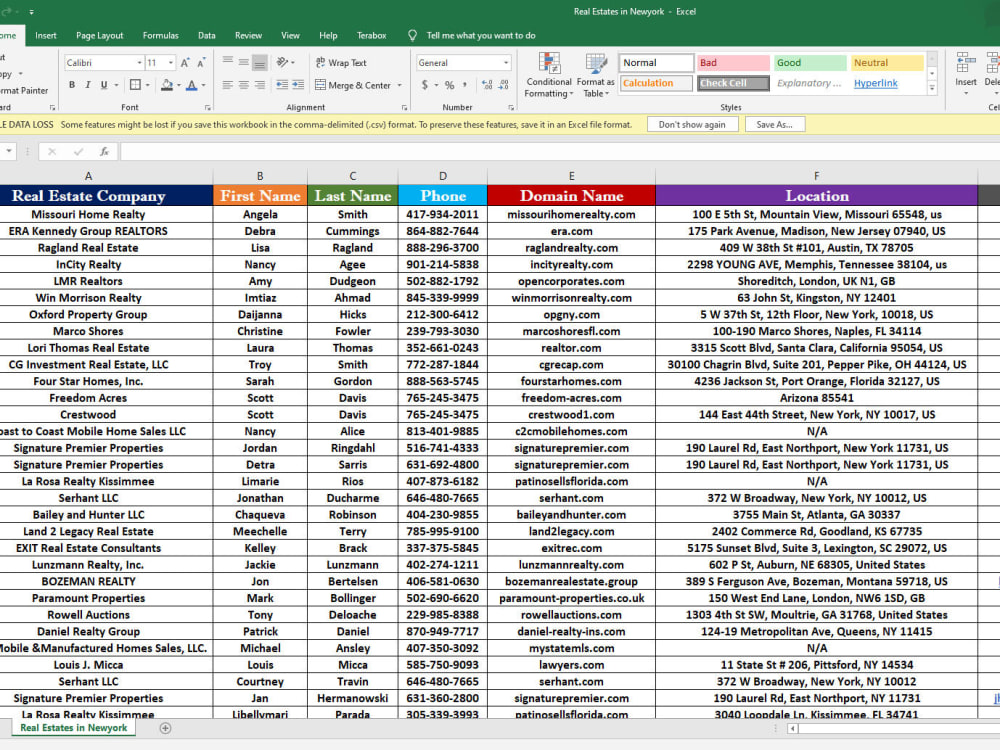Screen dimensions: 1000x750
Task: Open the Orientation text angle icon
Action: click(283, 62)
